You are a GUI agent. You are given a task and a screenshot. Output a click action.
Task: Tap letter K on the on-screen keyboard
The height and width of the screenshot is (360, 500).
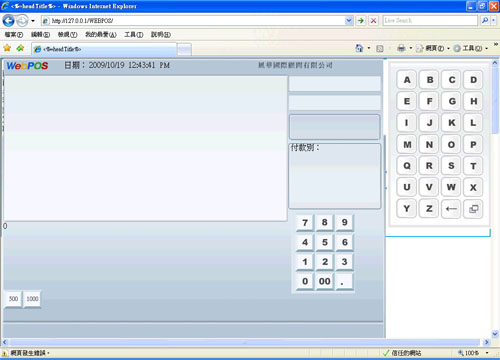[451, 123]
